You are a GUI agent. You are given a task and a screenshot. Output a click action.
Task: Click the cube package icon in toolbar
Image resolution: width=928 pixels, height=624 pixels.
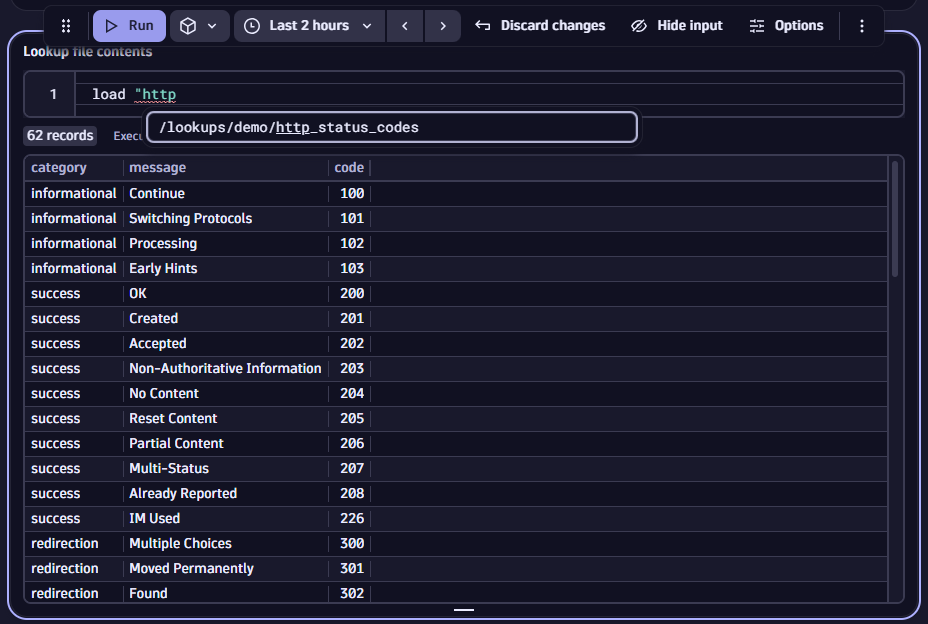(188, 25)
